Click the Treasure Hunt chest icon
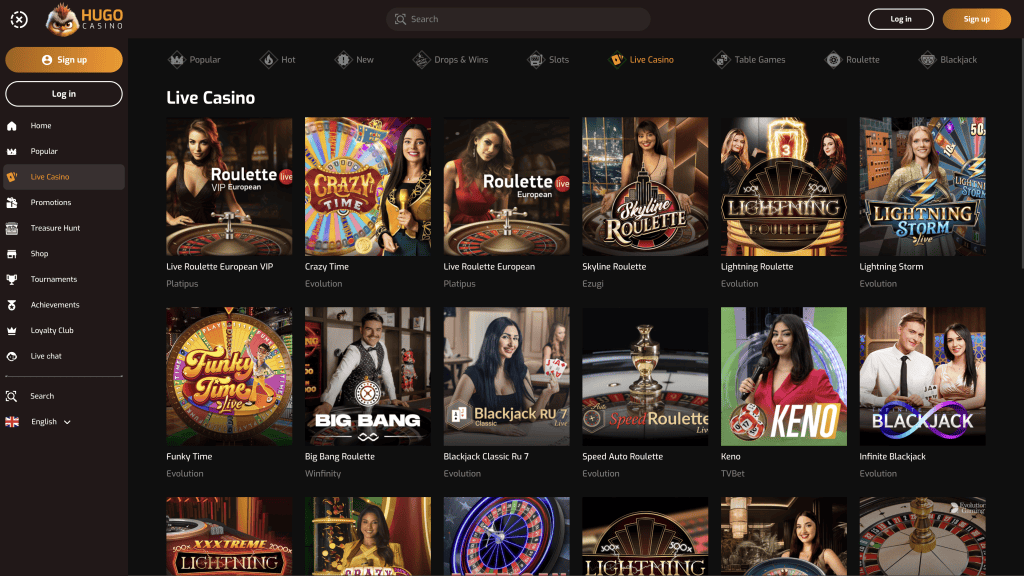 (12, 228)
